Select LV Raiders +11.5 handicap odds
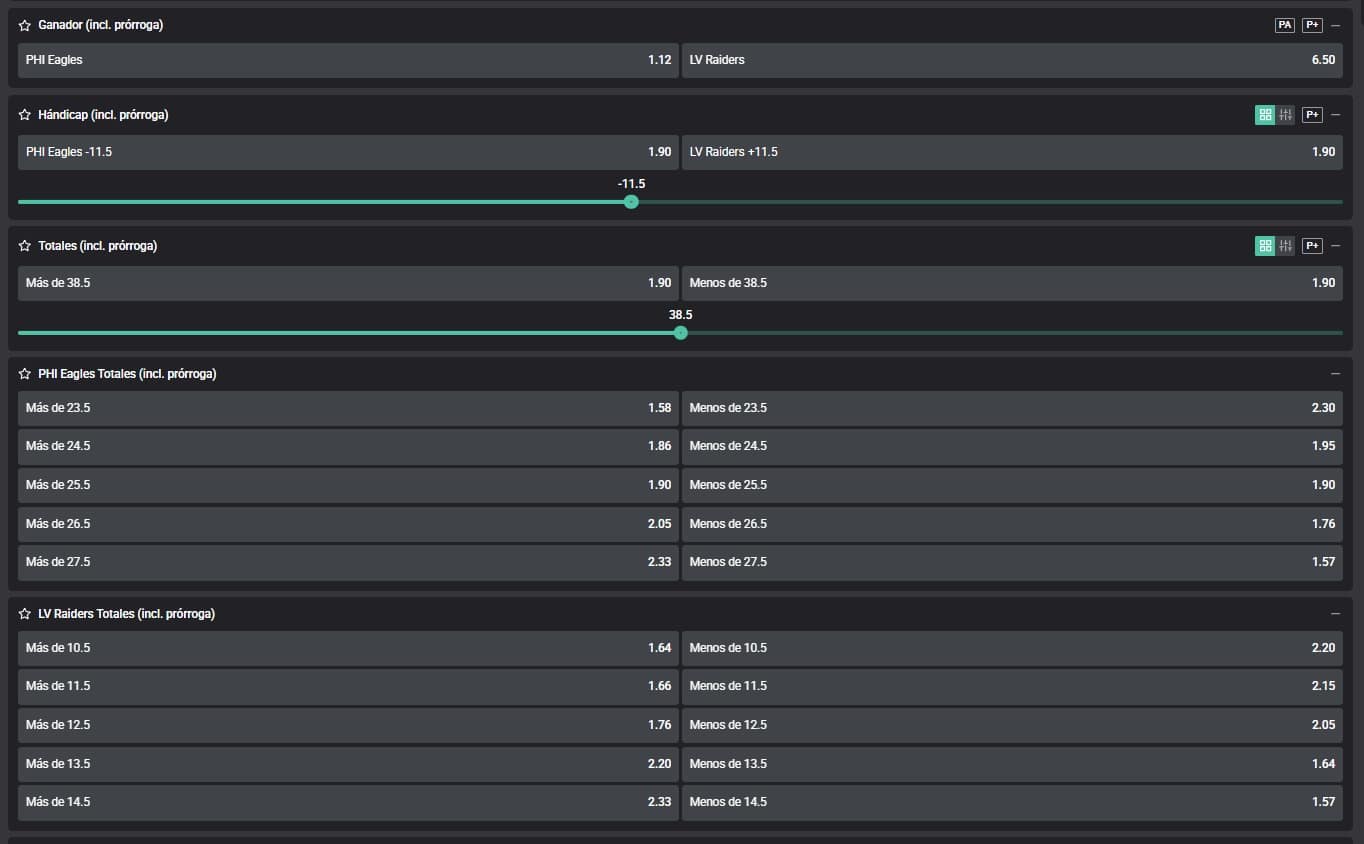This screenshot has width=1364, height=844. (x=1012, y=152)
